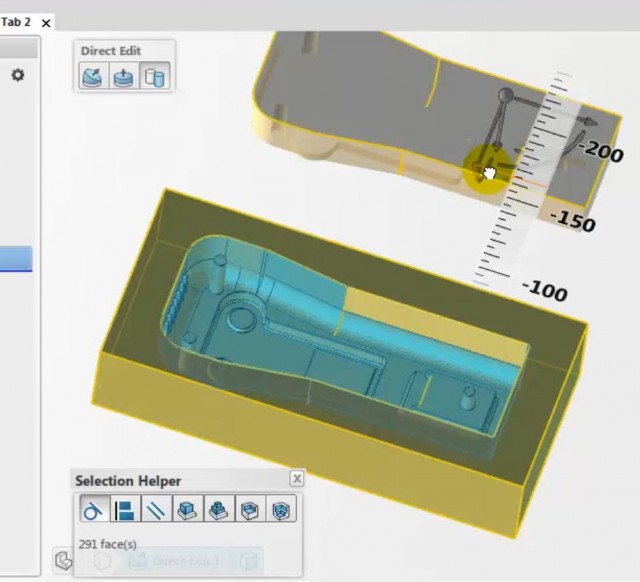Choose the parallel lines selection helper

tap(156, 508)
